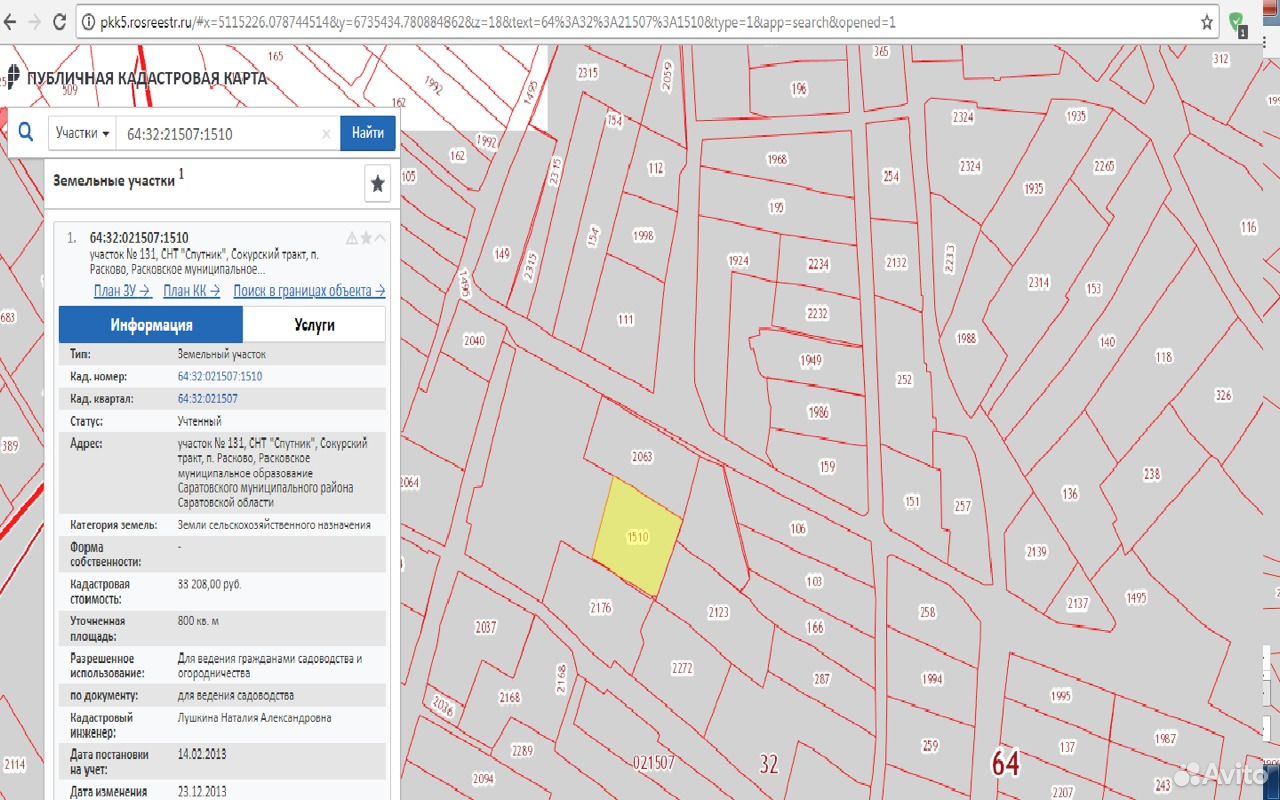Click parcel 1998 on the map
This screenshot has width=1280, height=800.
pyautogui.click(x=643, y=236)
